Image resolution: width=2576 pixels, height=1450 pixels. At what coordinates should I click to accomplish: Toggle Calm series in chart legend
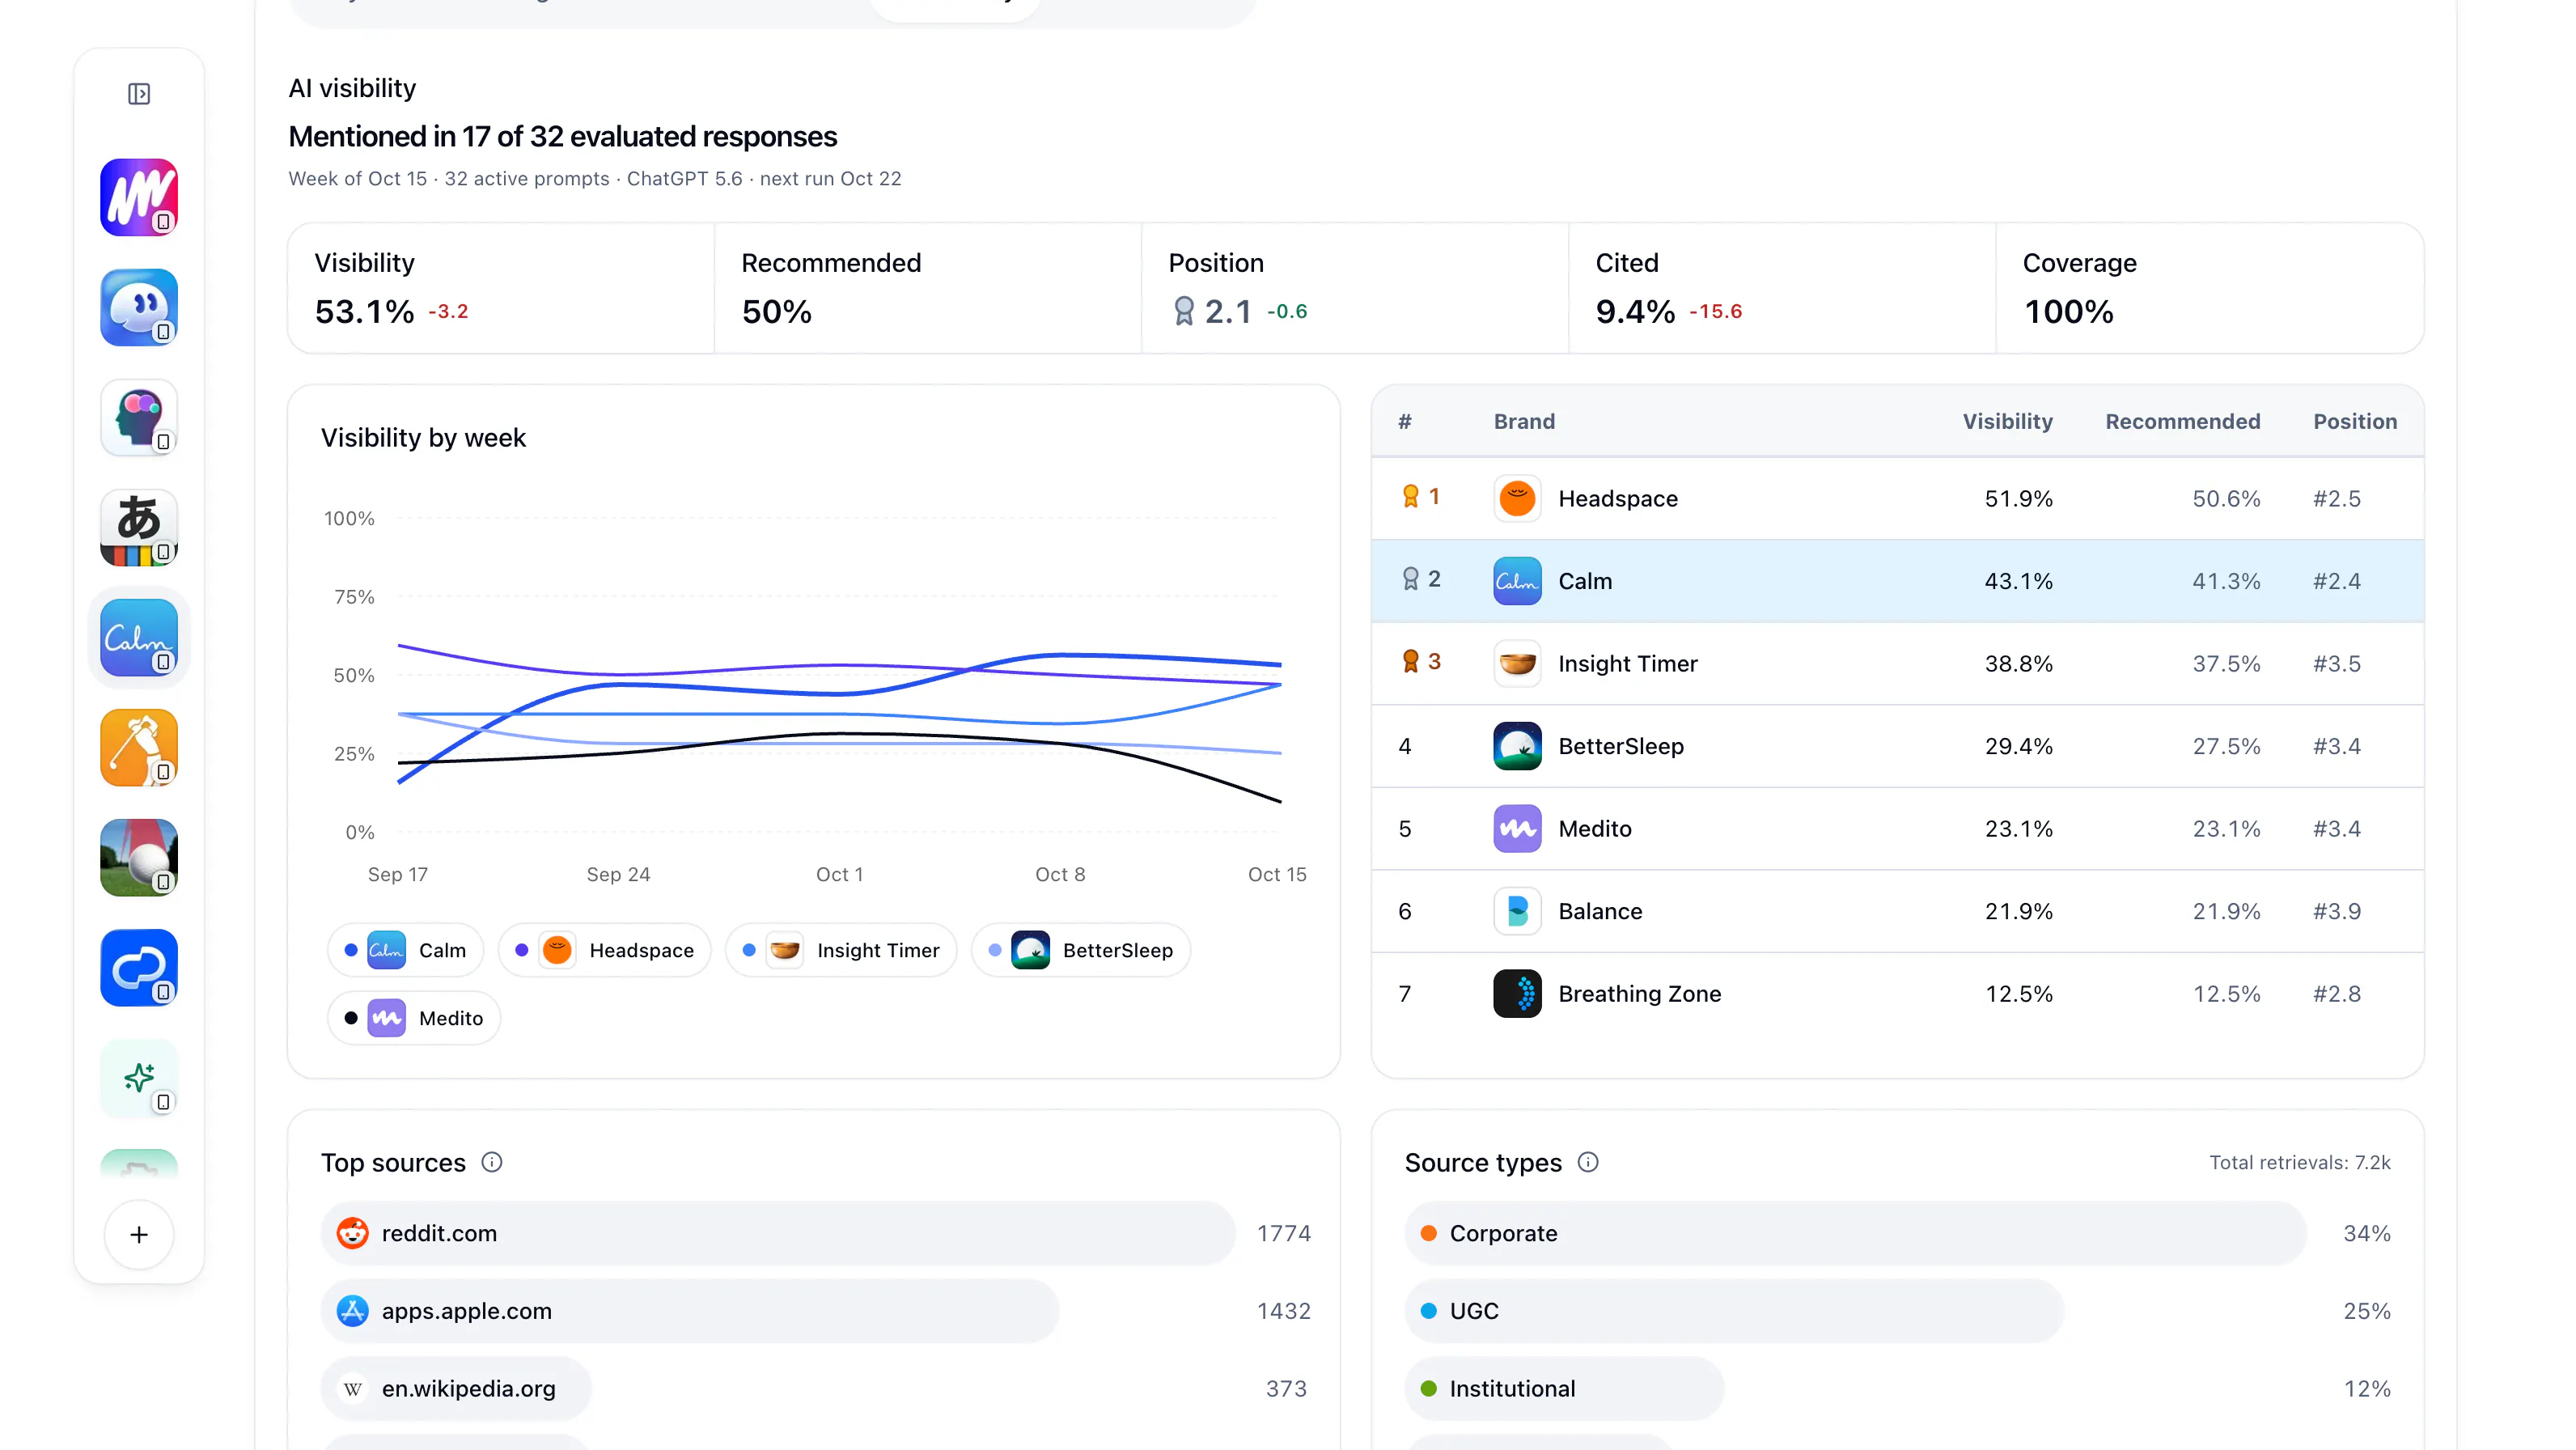405,950
